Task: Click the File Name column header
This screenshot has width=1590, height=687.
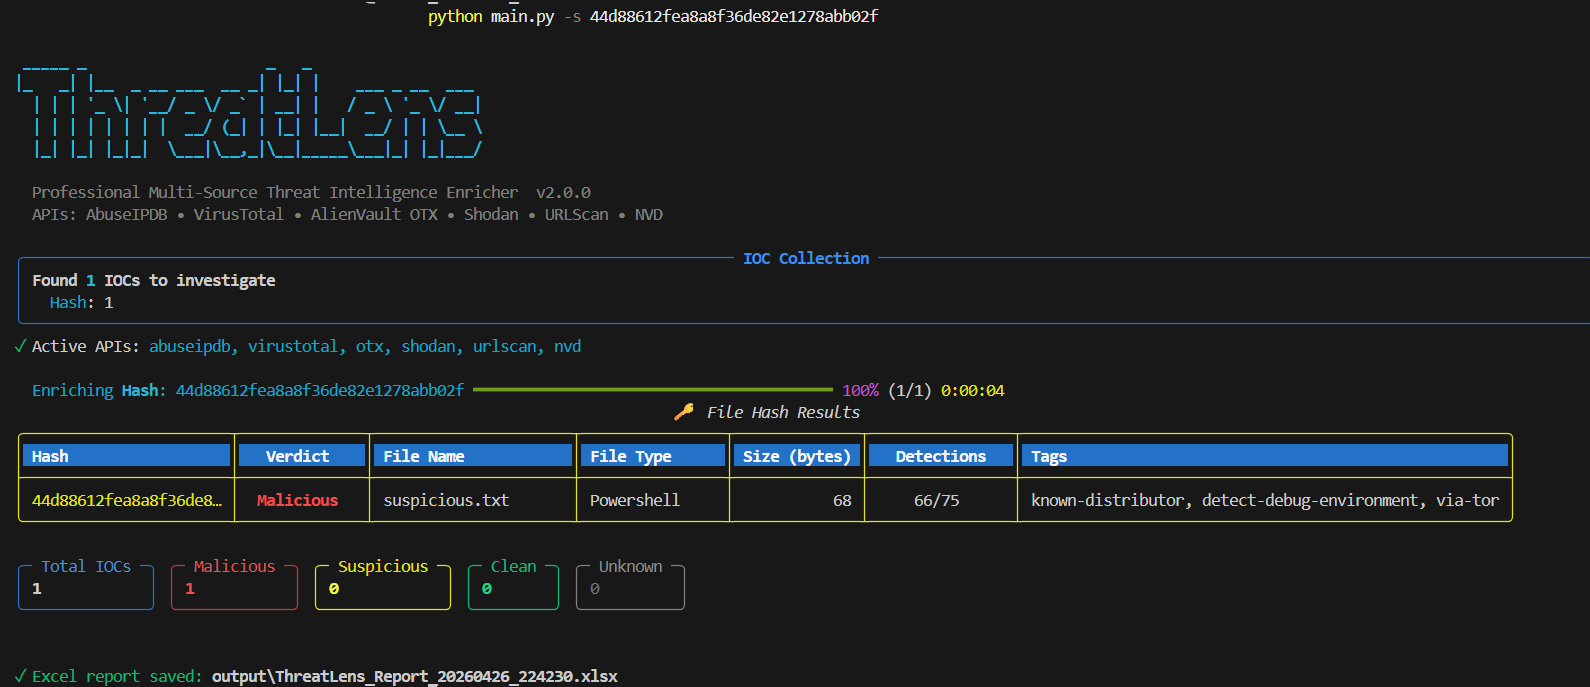Action: click(473, 456)
